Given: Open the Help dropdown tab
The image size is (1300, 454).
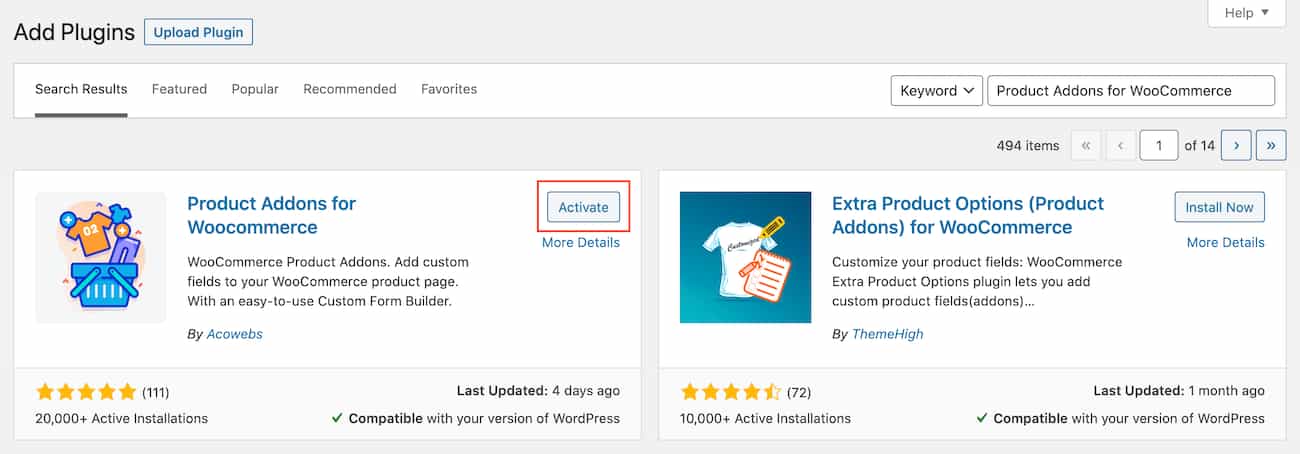Looking at the screenshot, I should tap(1246, 13).
